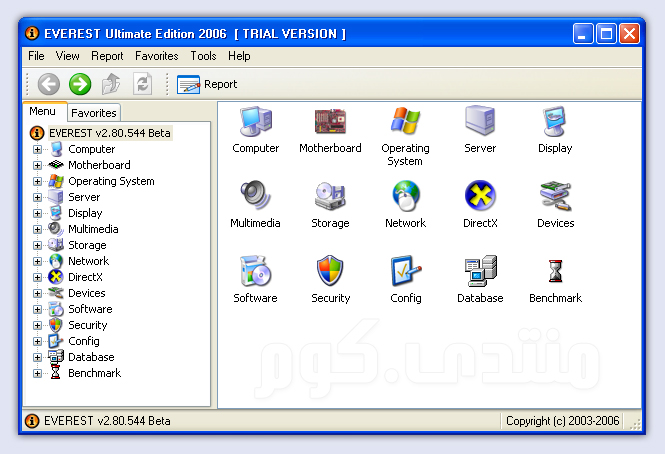Open the Database icon in main panel

480,273
